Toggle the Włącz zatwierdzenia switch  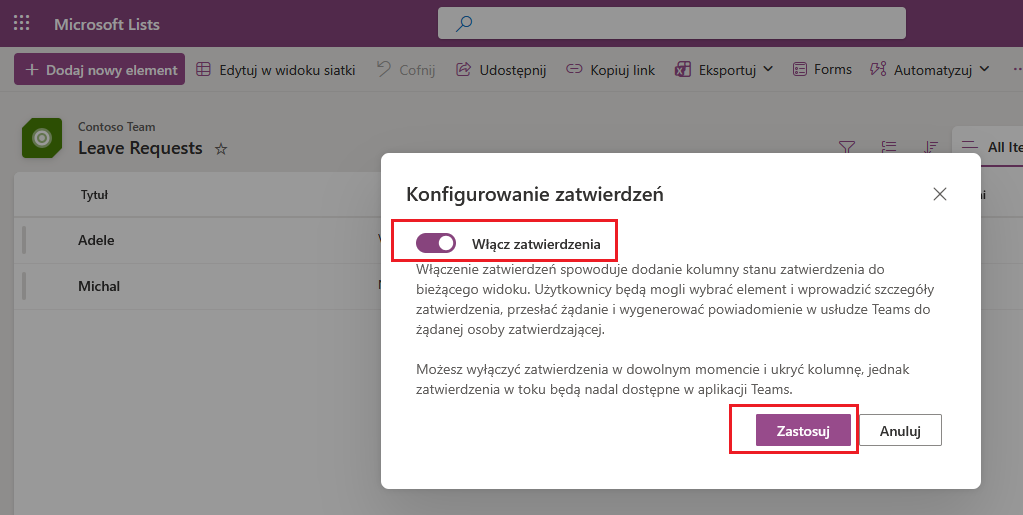[x=436, y=243]
